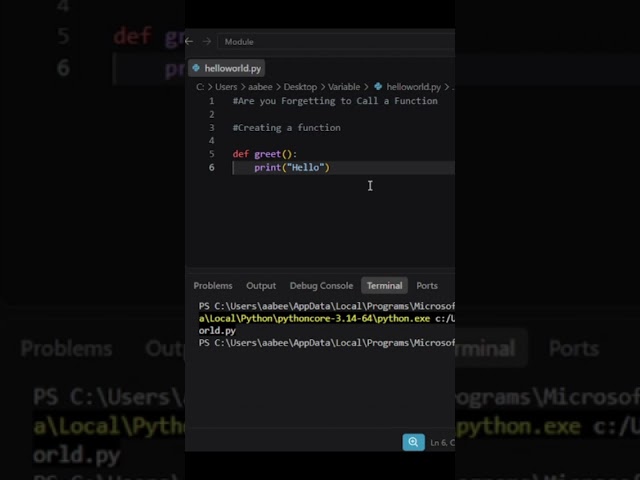Screen dimensions: 640x480
Task: Open the Problems panel tab
Action: (x=213, y=286)
